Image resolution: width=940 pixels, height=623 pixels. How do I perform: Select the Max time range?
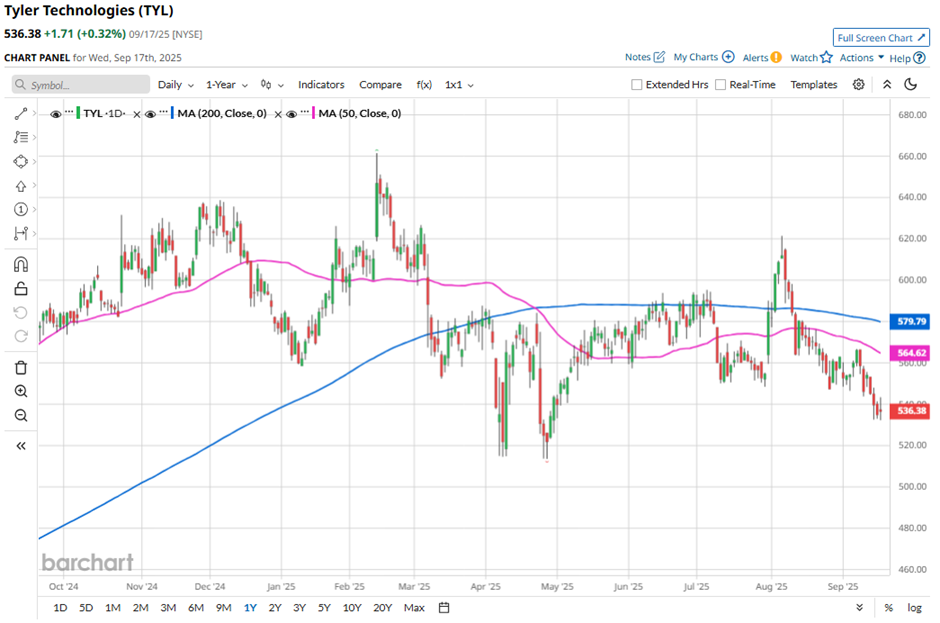coord(414,607)
